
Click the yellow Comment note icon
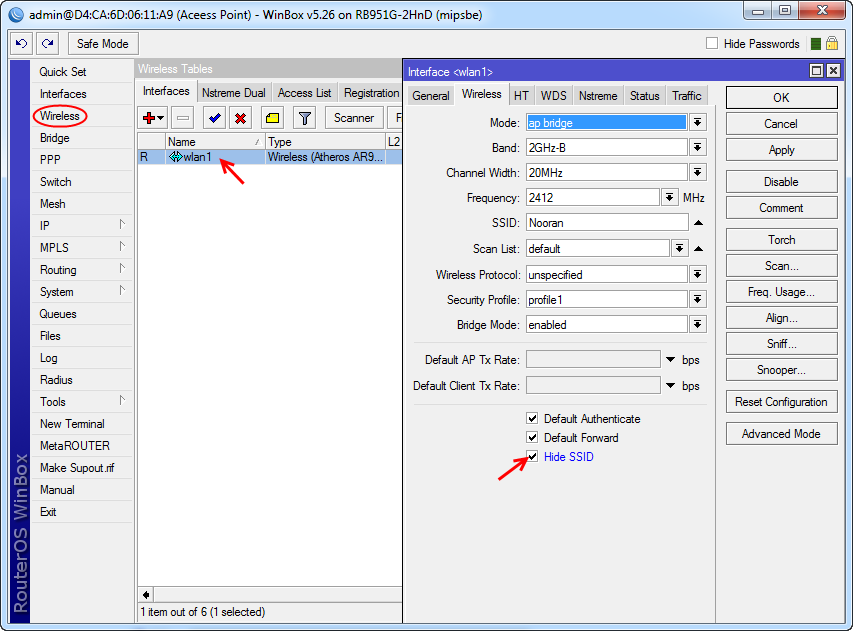click(273, 117)
